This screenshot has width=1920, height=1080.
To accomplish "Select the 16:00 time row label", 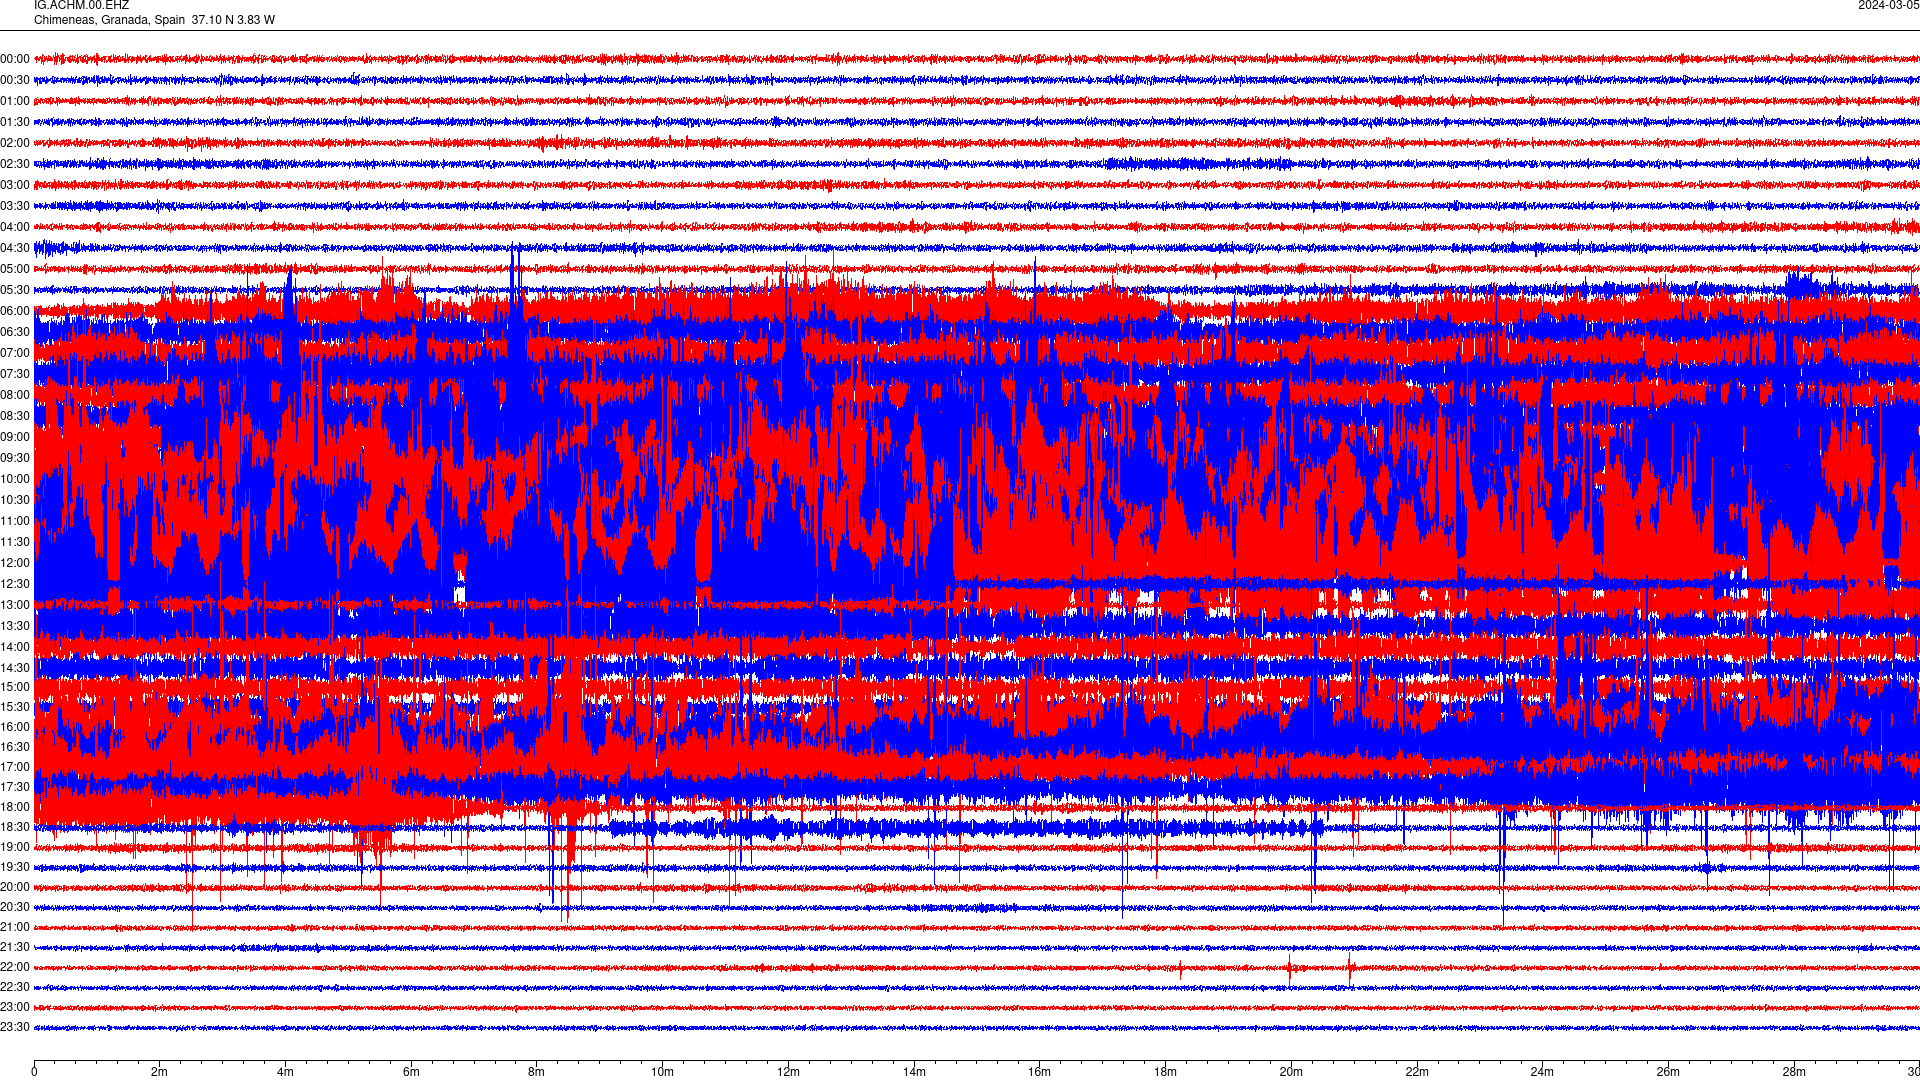I will coord(15,727).
